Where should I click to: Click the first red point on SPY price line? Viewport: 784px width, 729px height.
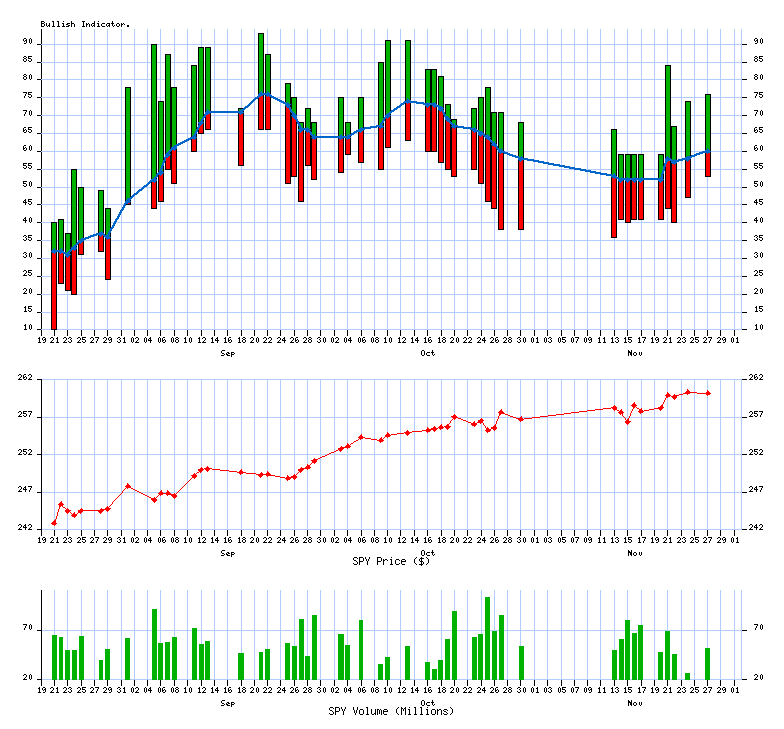(x=54, y=523)
